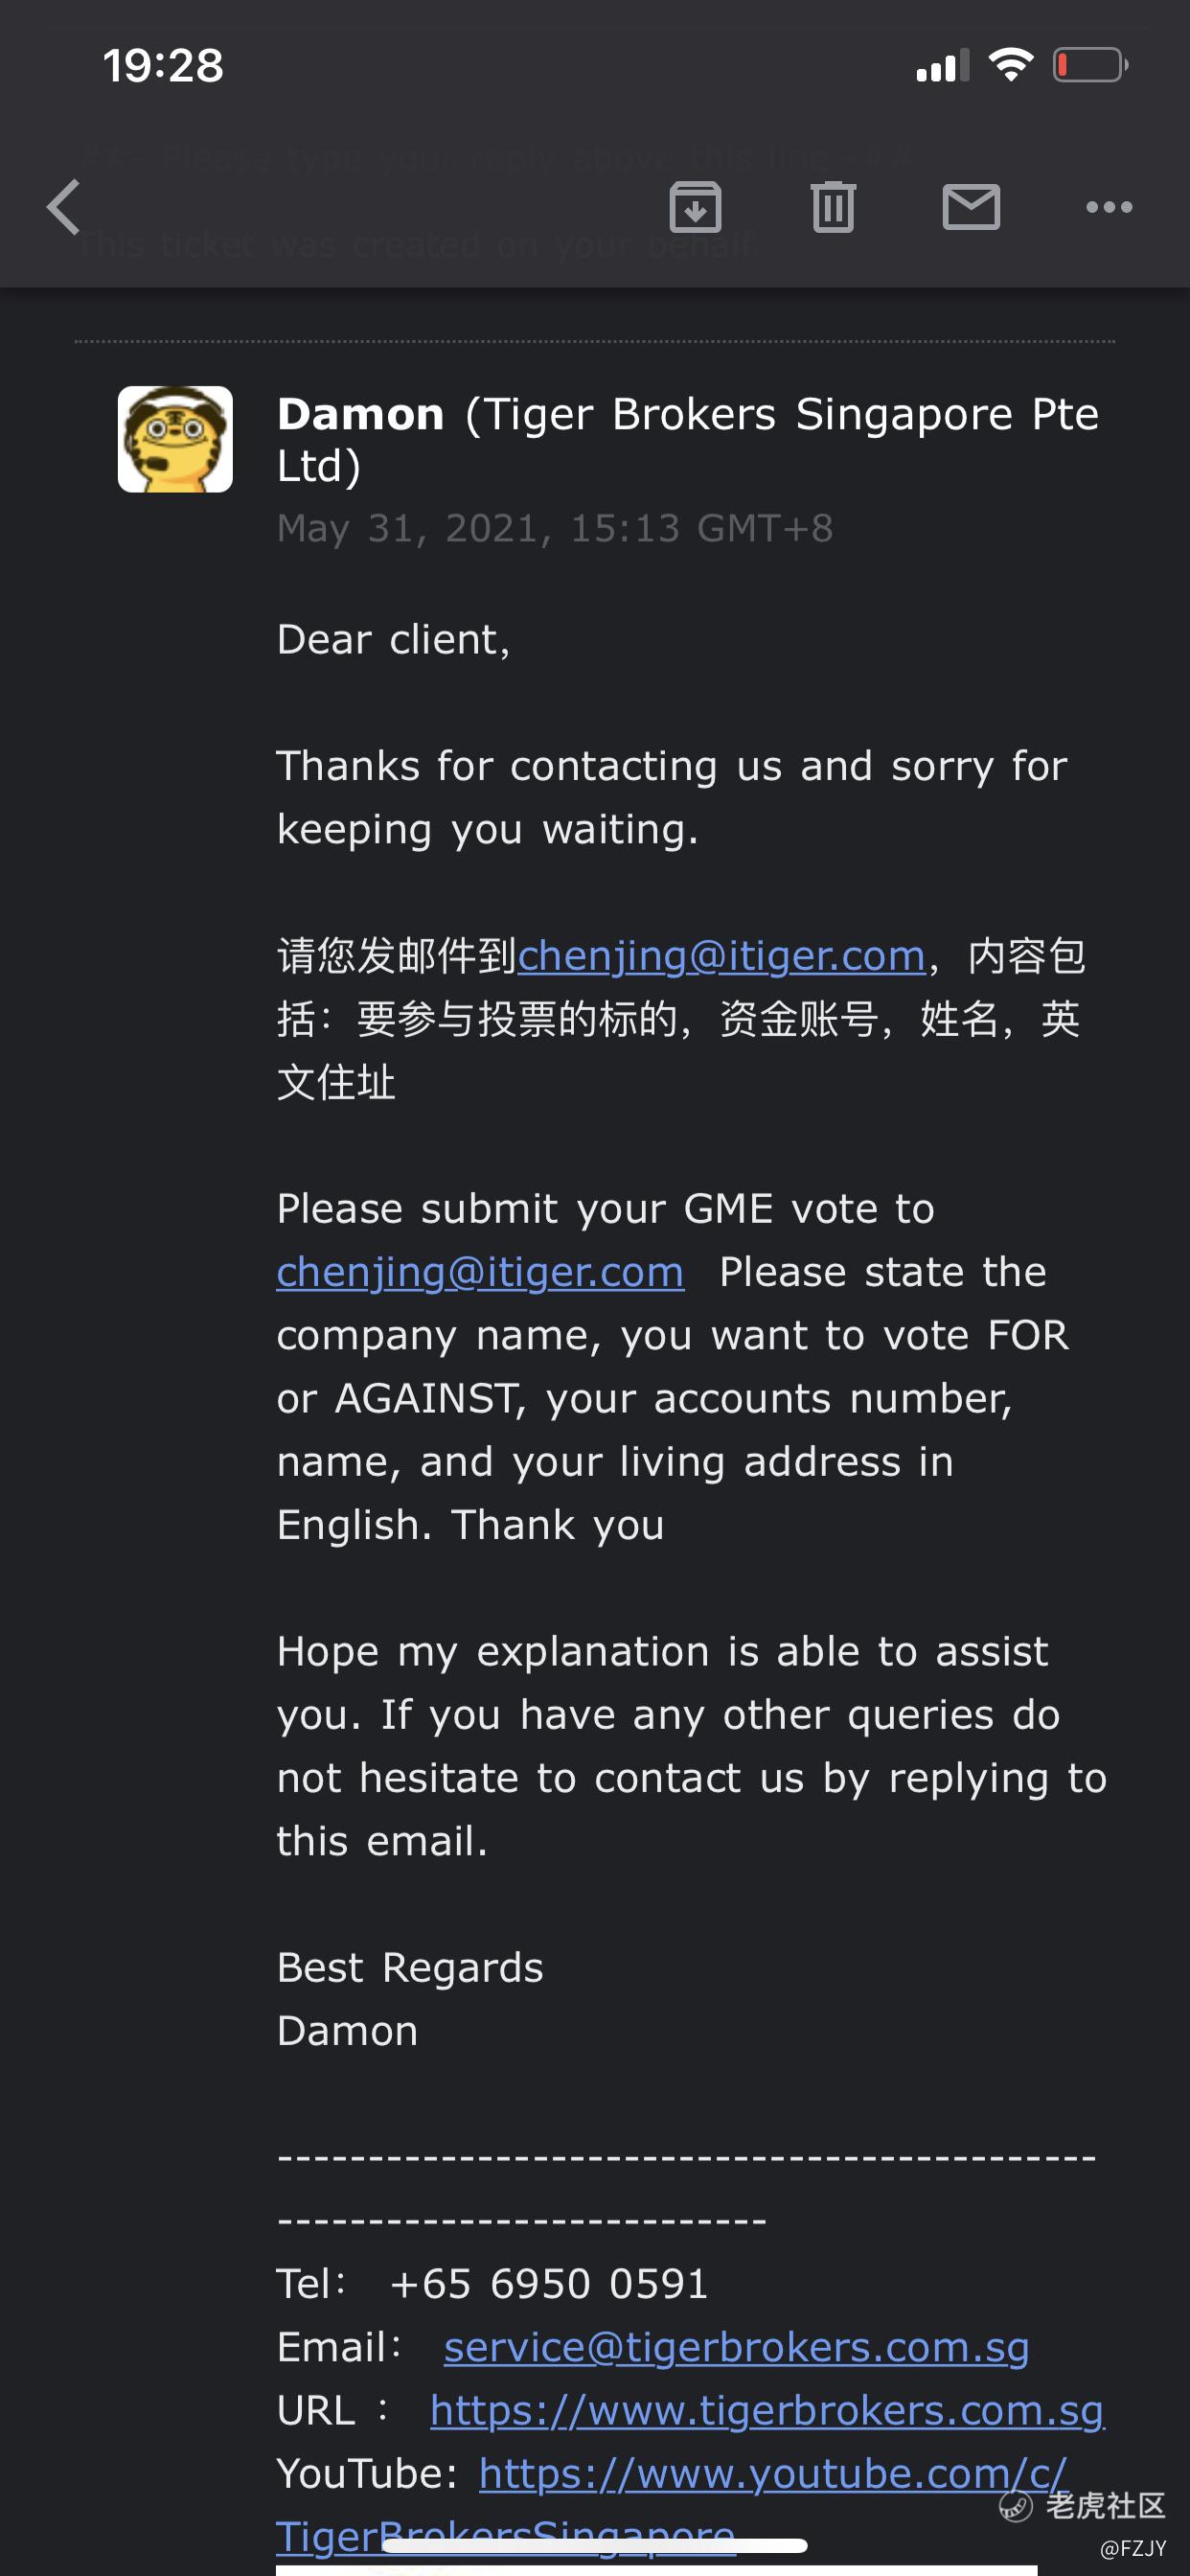Mark email as unread with envelope icon
Image resolution: width=1190 pixels, height=2576 pixels.
pyautogui.click(x=971, y=207)
